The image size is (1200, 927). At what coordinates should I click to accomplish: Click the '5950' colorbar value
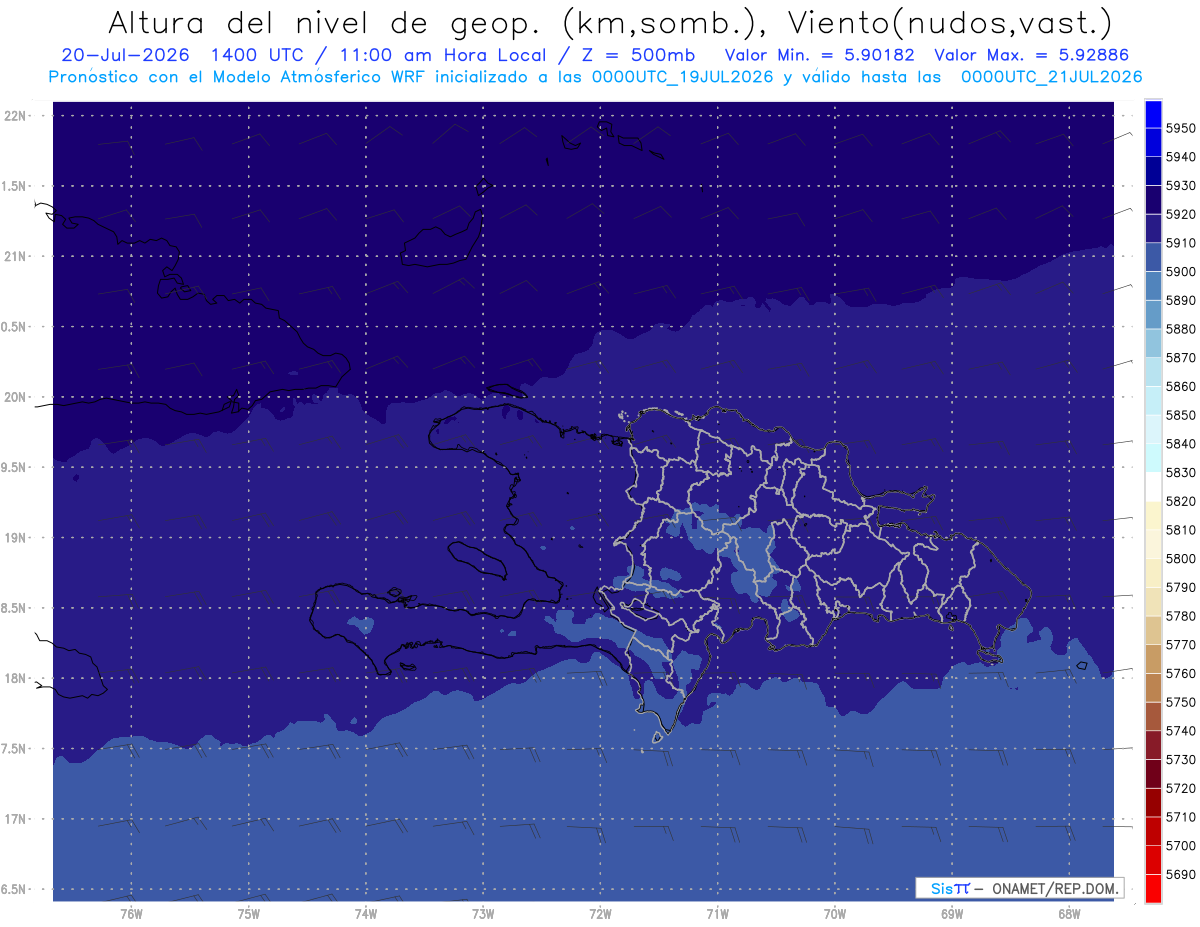(x=1181, y=128)
